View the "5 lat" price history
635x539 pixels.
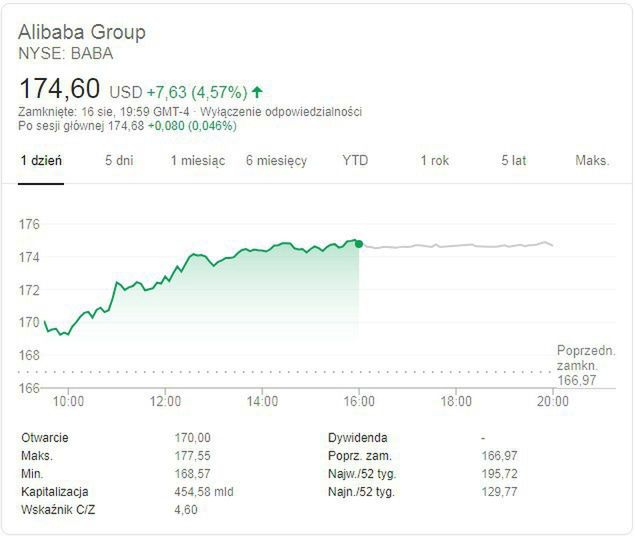(514, 161)
